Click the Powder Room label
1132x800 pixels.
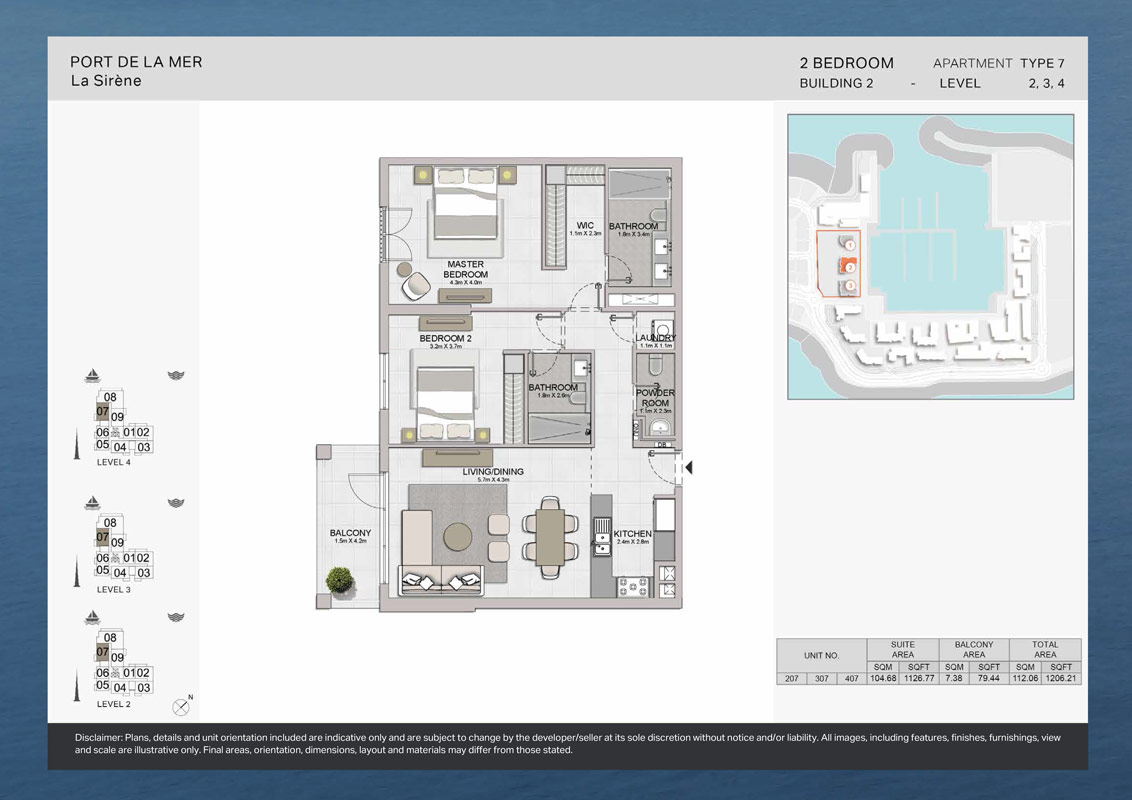655,398
